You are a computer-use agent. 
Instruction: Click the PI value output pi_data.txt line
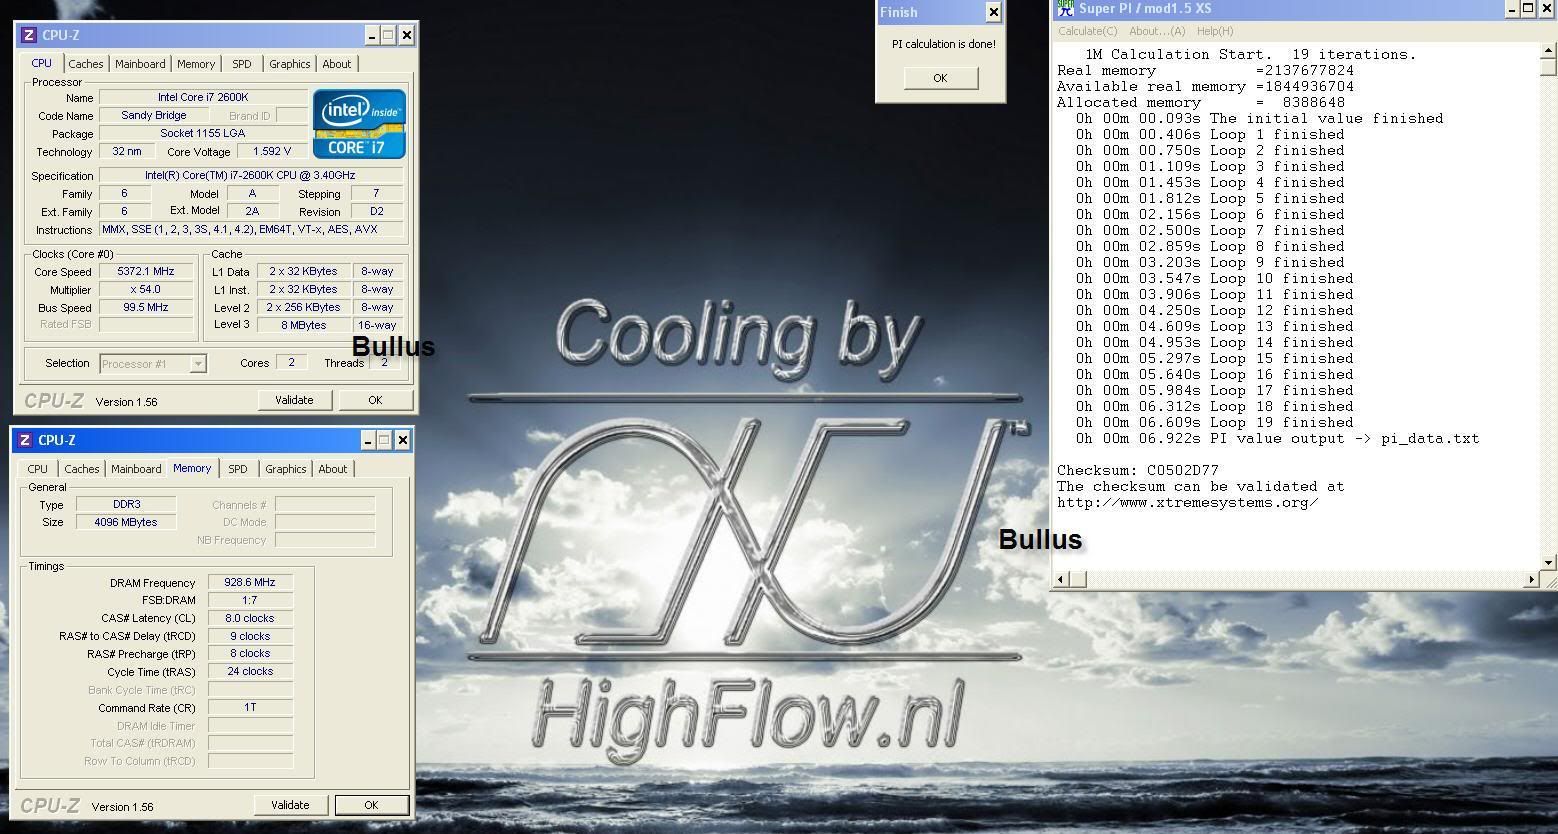tap(1277, 439)
